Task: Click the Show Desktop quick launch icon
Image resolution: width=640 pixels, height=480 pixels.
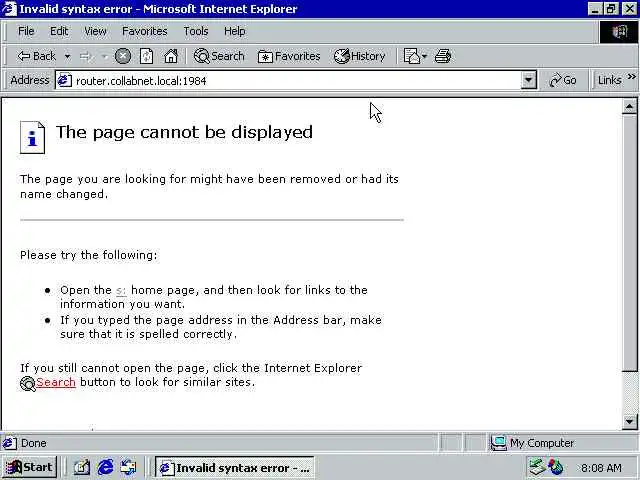Action: pyautogui.click(x=82, y=467)
